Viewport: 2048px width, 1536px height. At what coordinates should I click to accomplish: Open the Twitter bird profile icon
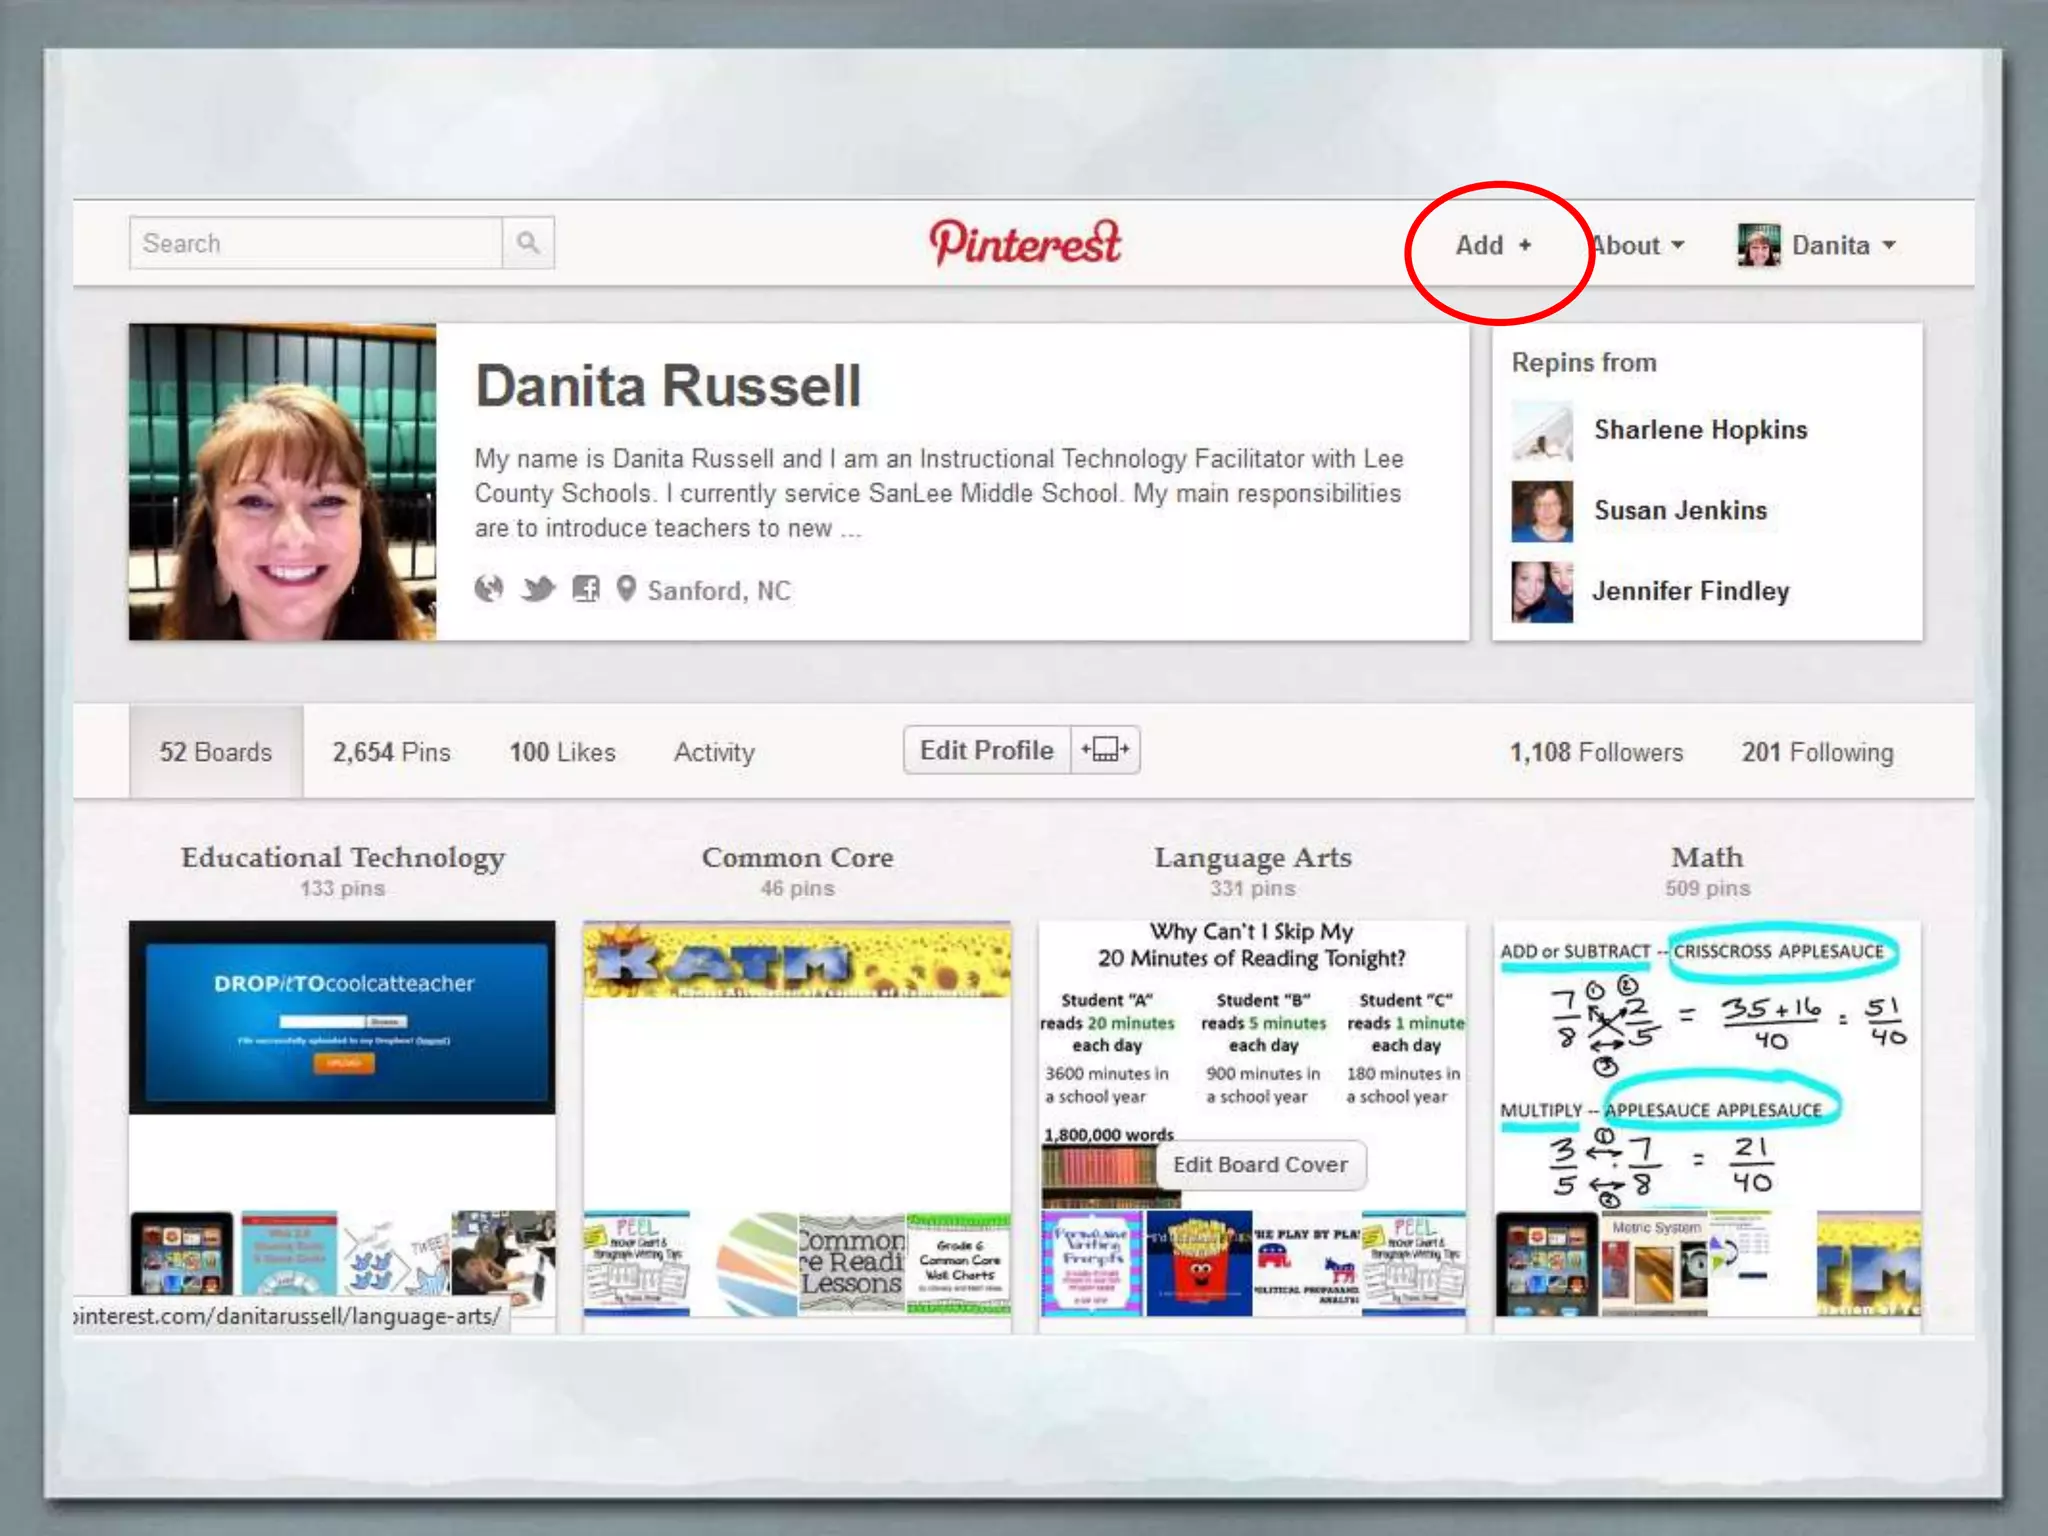click(x=538, y=589)
